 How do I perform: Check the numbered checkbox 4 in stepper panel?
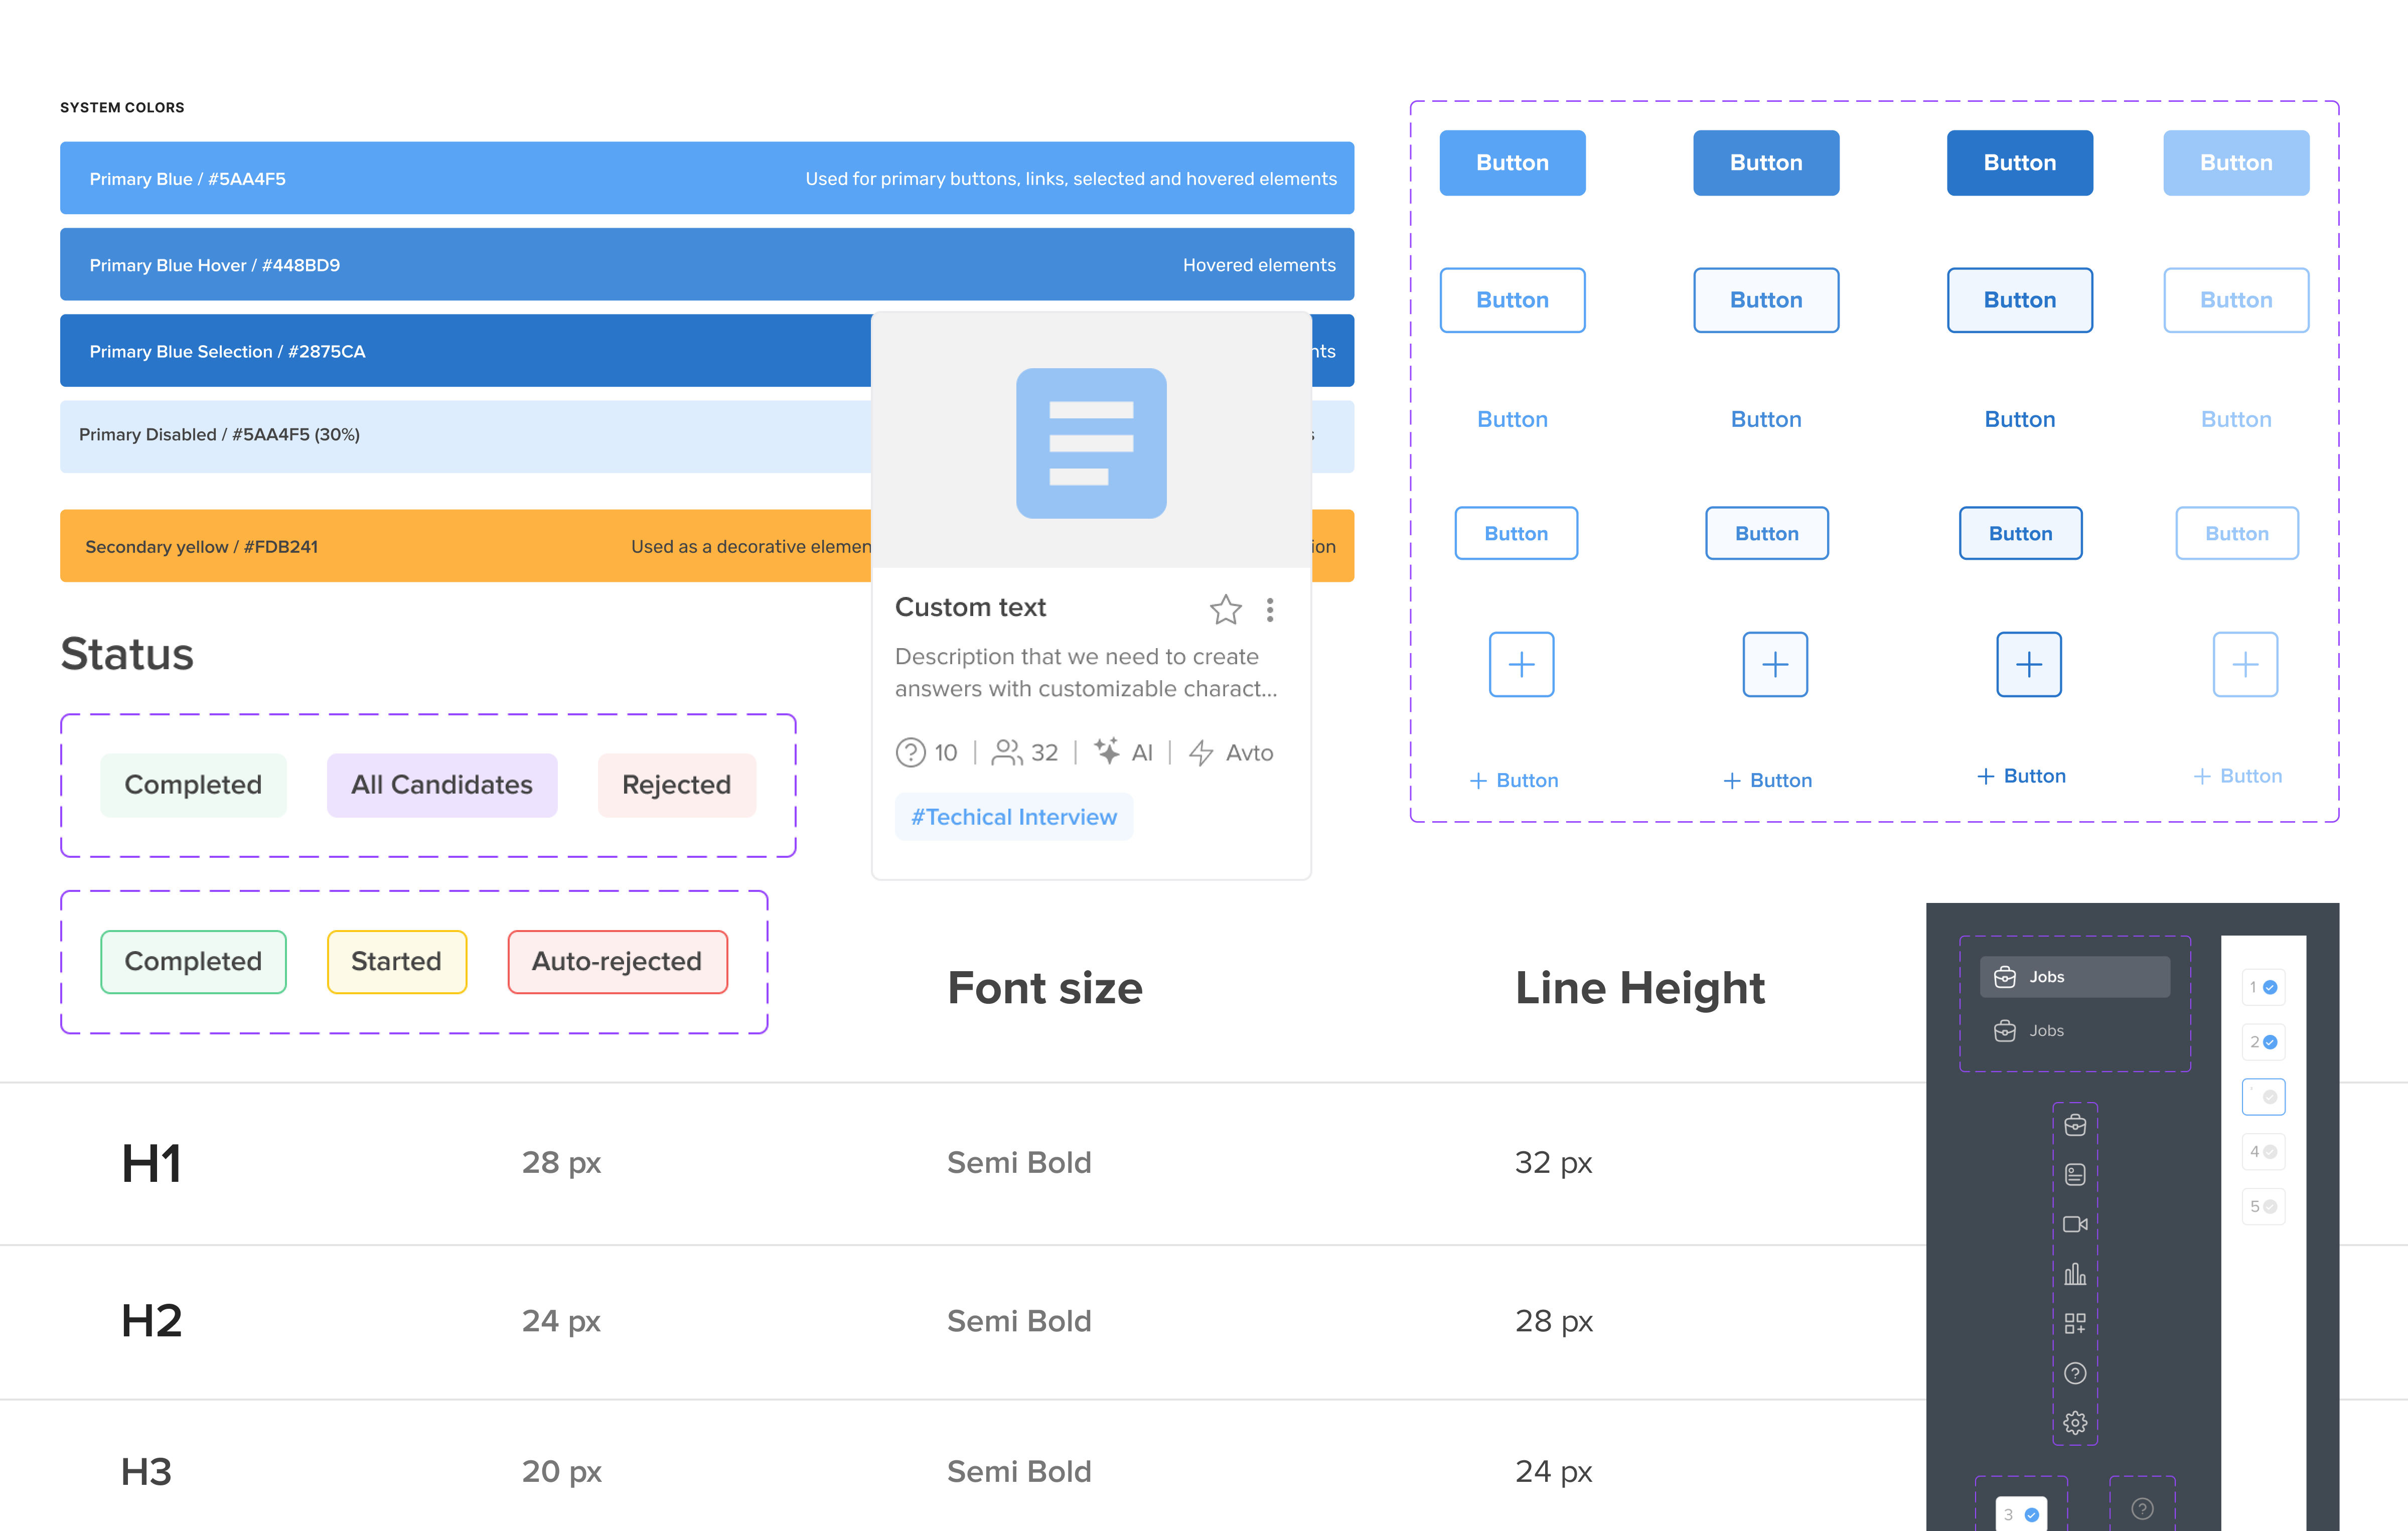pos(2264,1151)
